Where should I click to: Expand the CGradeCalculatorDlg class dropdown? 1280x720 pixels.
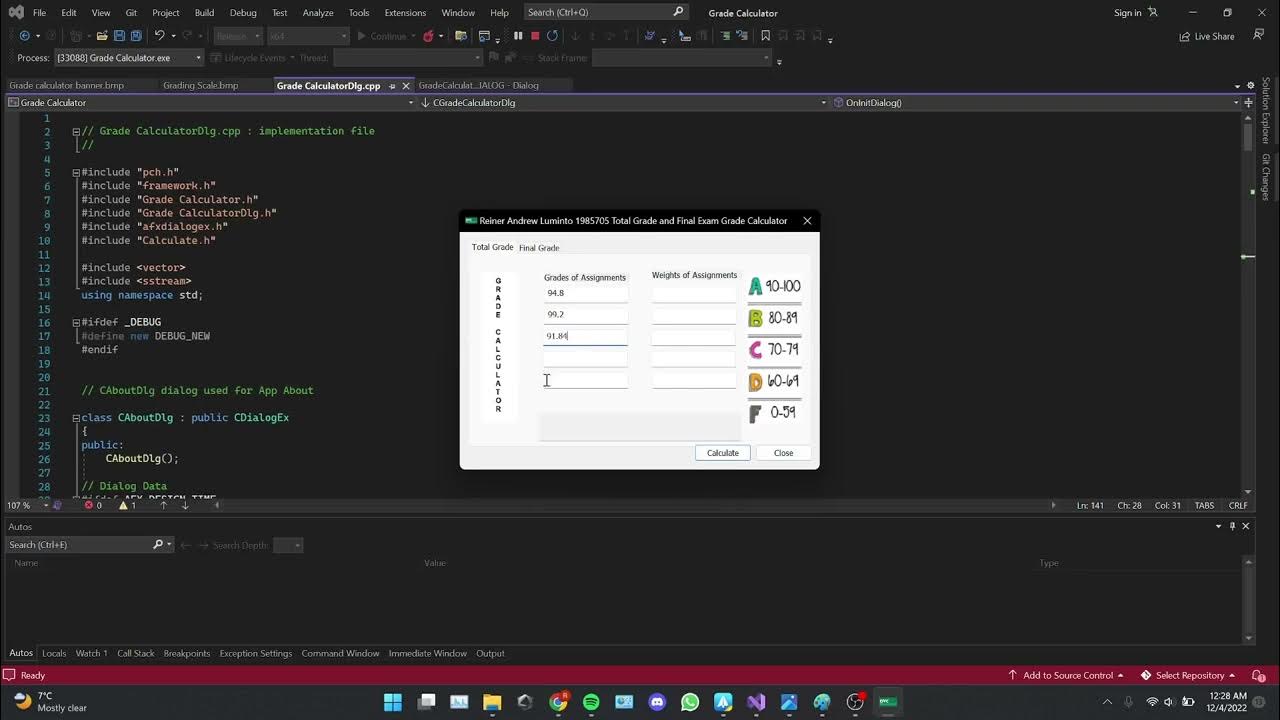[x=824, y=103]
